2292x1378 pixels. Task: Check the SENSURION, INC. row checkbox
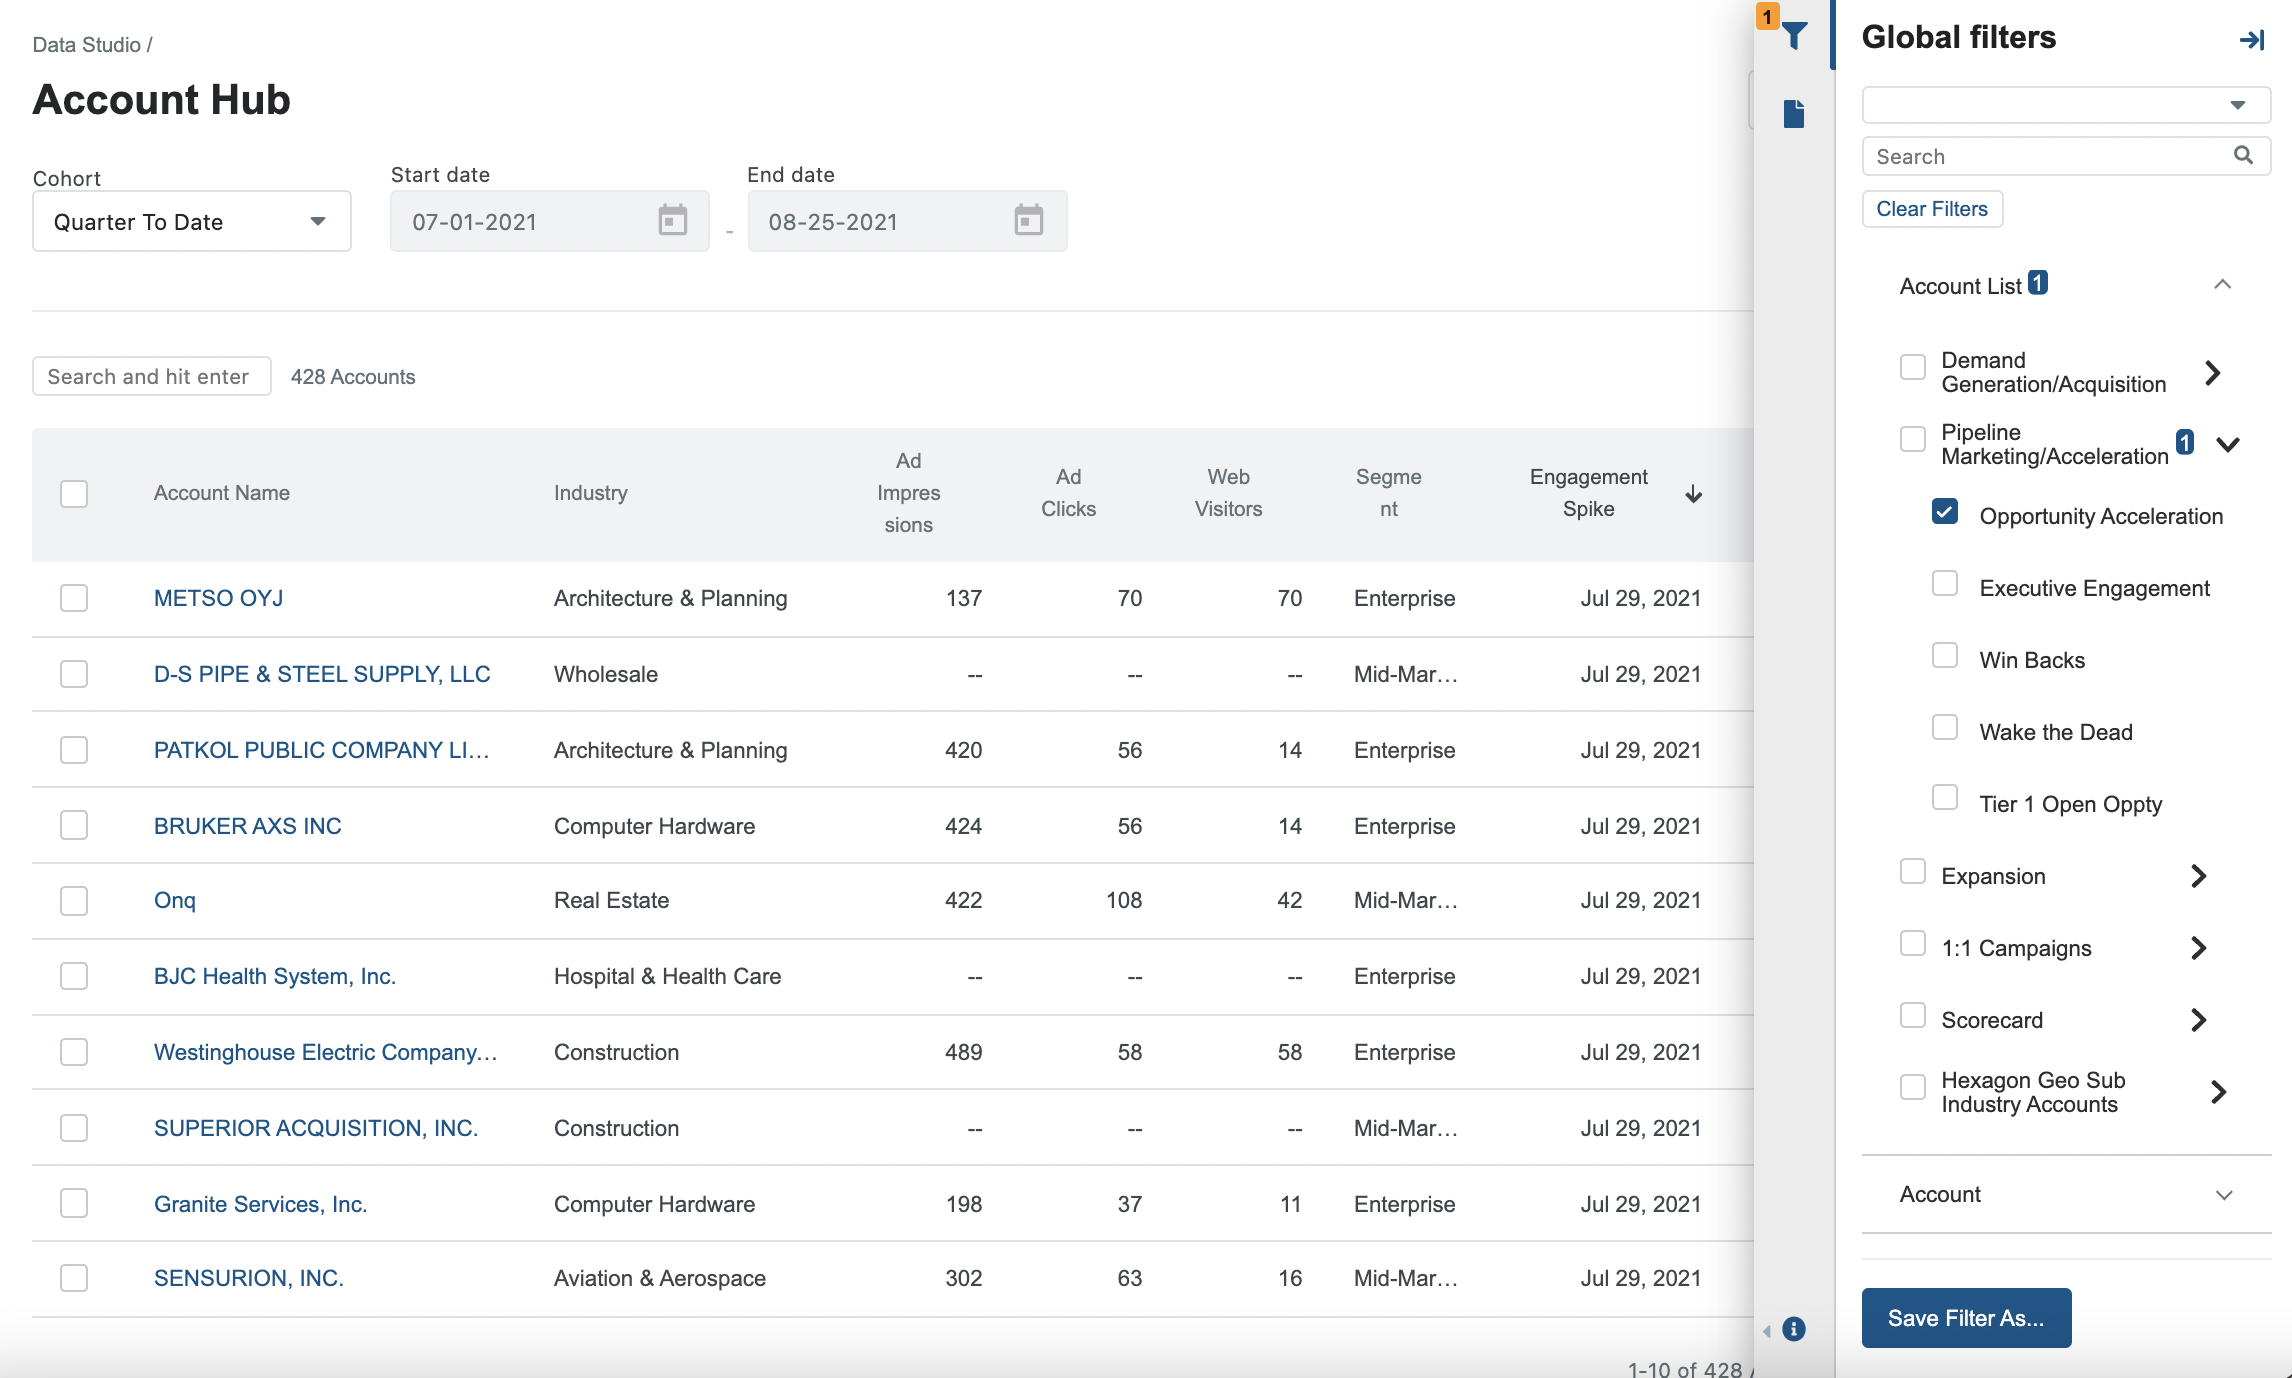point(74,1278)
